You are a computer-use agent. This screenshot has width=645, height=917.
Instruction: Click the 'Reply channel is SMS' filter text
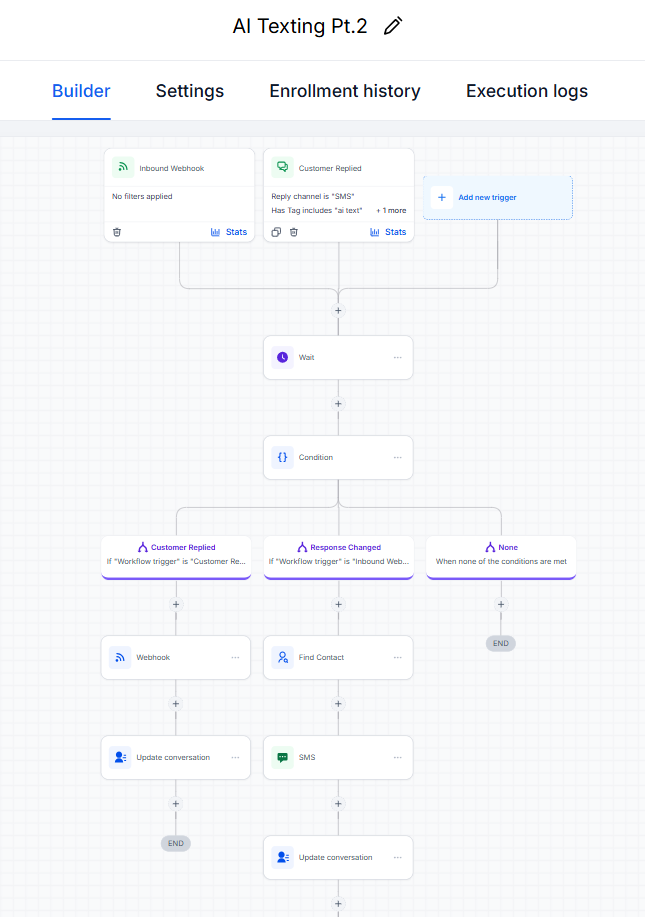pyautogui.click(x=313, y=196)
